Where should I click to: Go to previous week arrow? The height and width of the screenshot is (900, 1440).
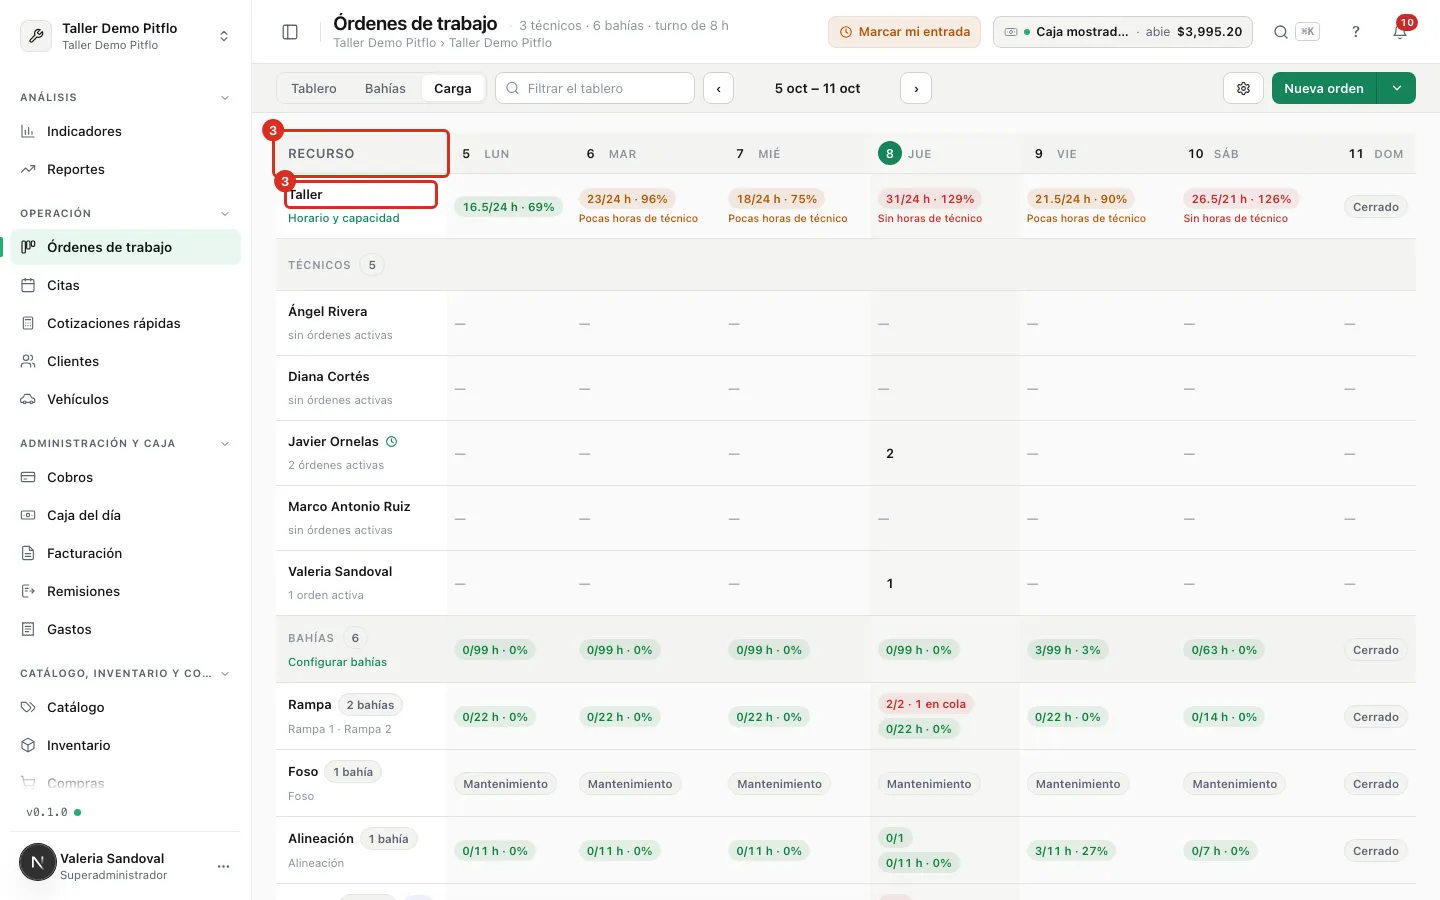718,88
